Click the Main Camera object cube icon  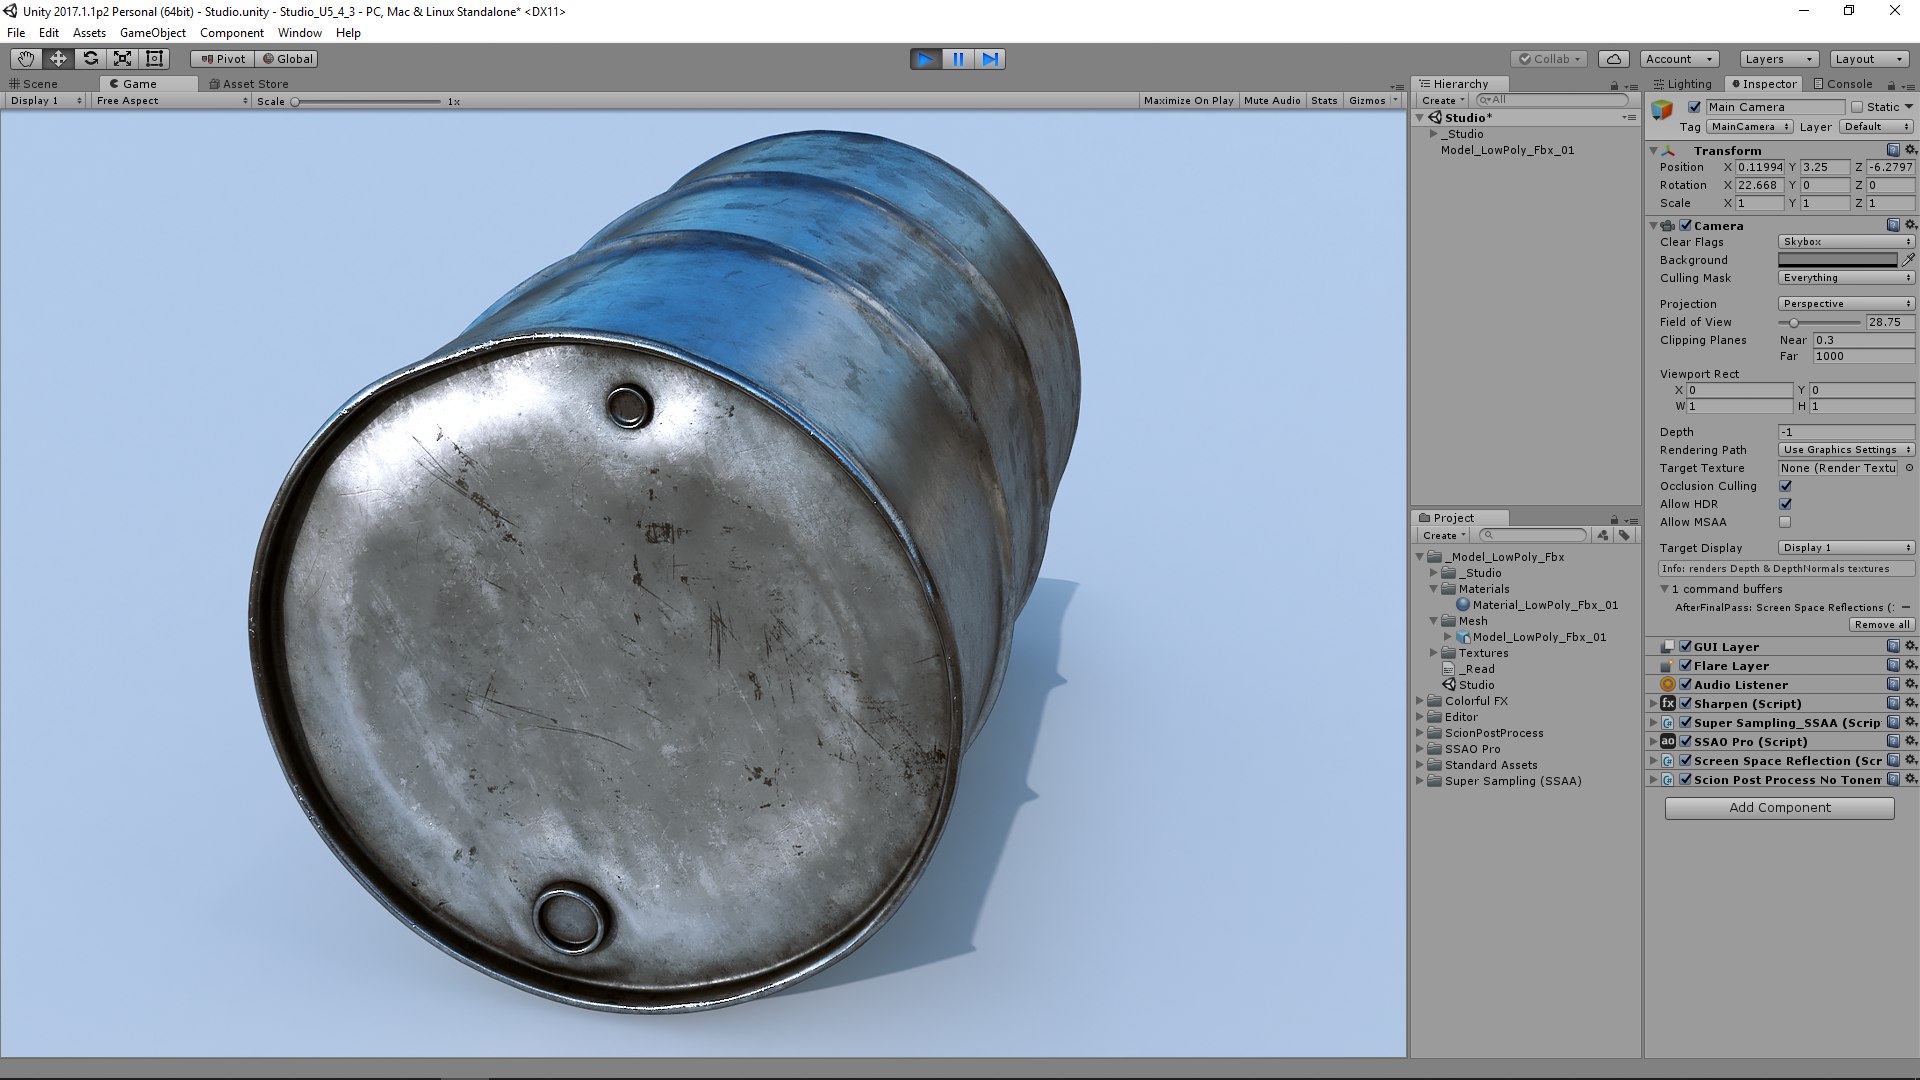tap(1662, 110)
